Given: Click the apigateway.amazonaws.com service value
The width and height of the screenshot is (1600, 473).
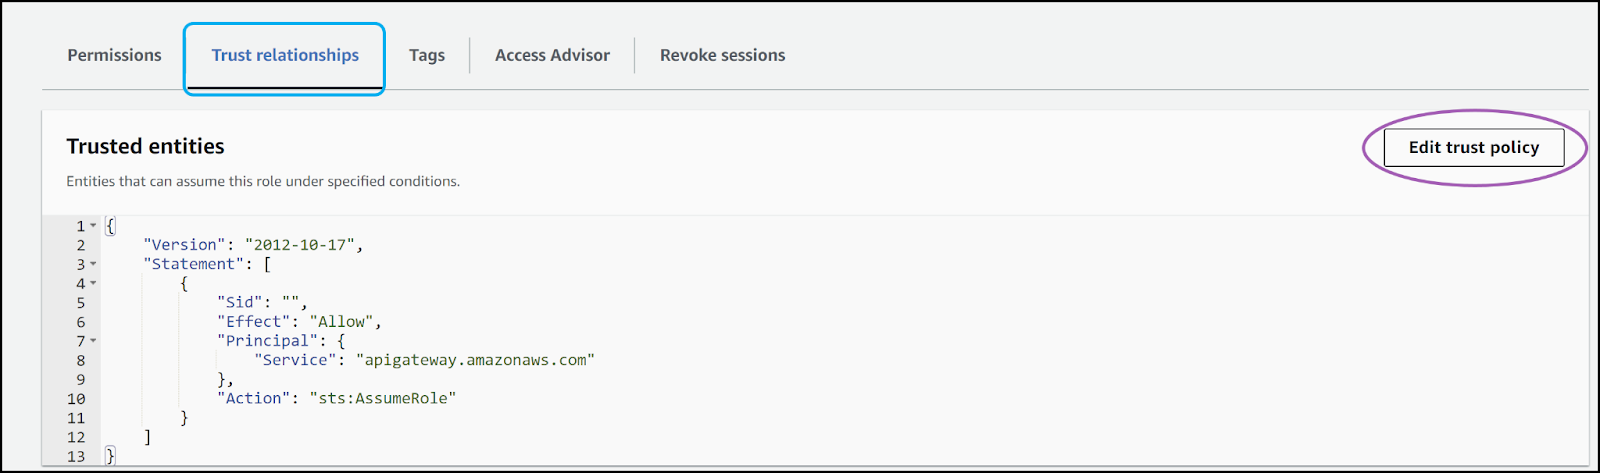Looking at the screenshot, I should coord(475,360).
